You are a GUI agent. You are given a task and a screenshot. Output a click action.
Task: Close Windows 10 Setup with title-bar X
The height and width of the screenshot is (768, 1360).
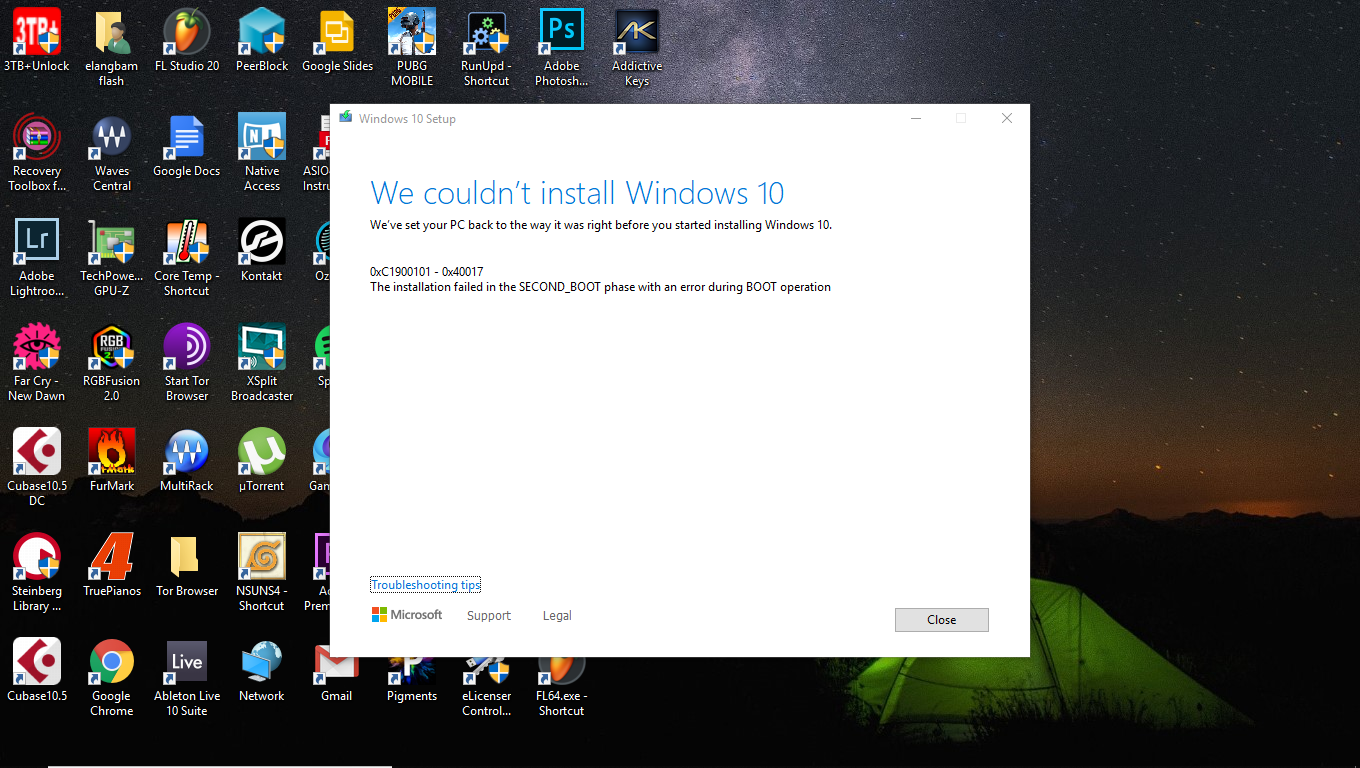[x=1007, y=118]
